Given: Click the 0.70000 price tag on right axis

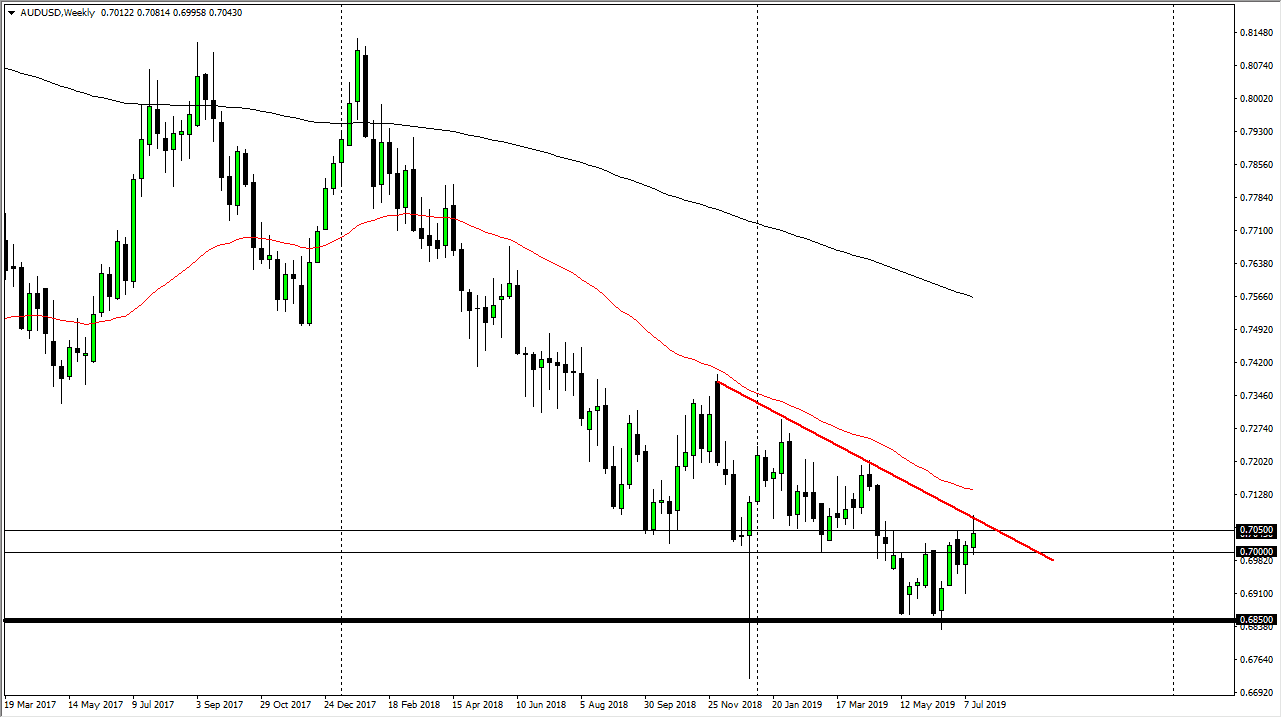Looking at the screenshot, I should point(1251,553).
